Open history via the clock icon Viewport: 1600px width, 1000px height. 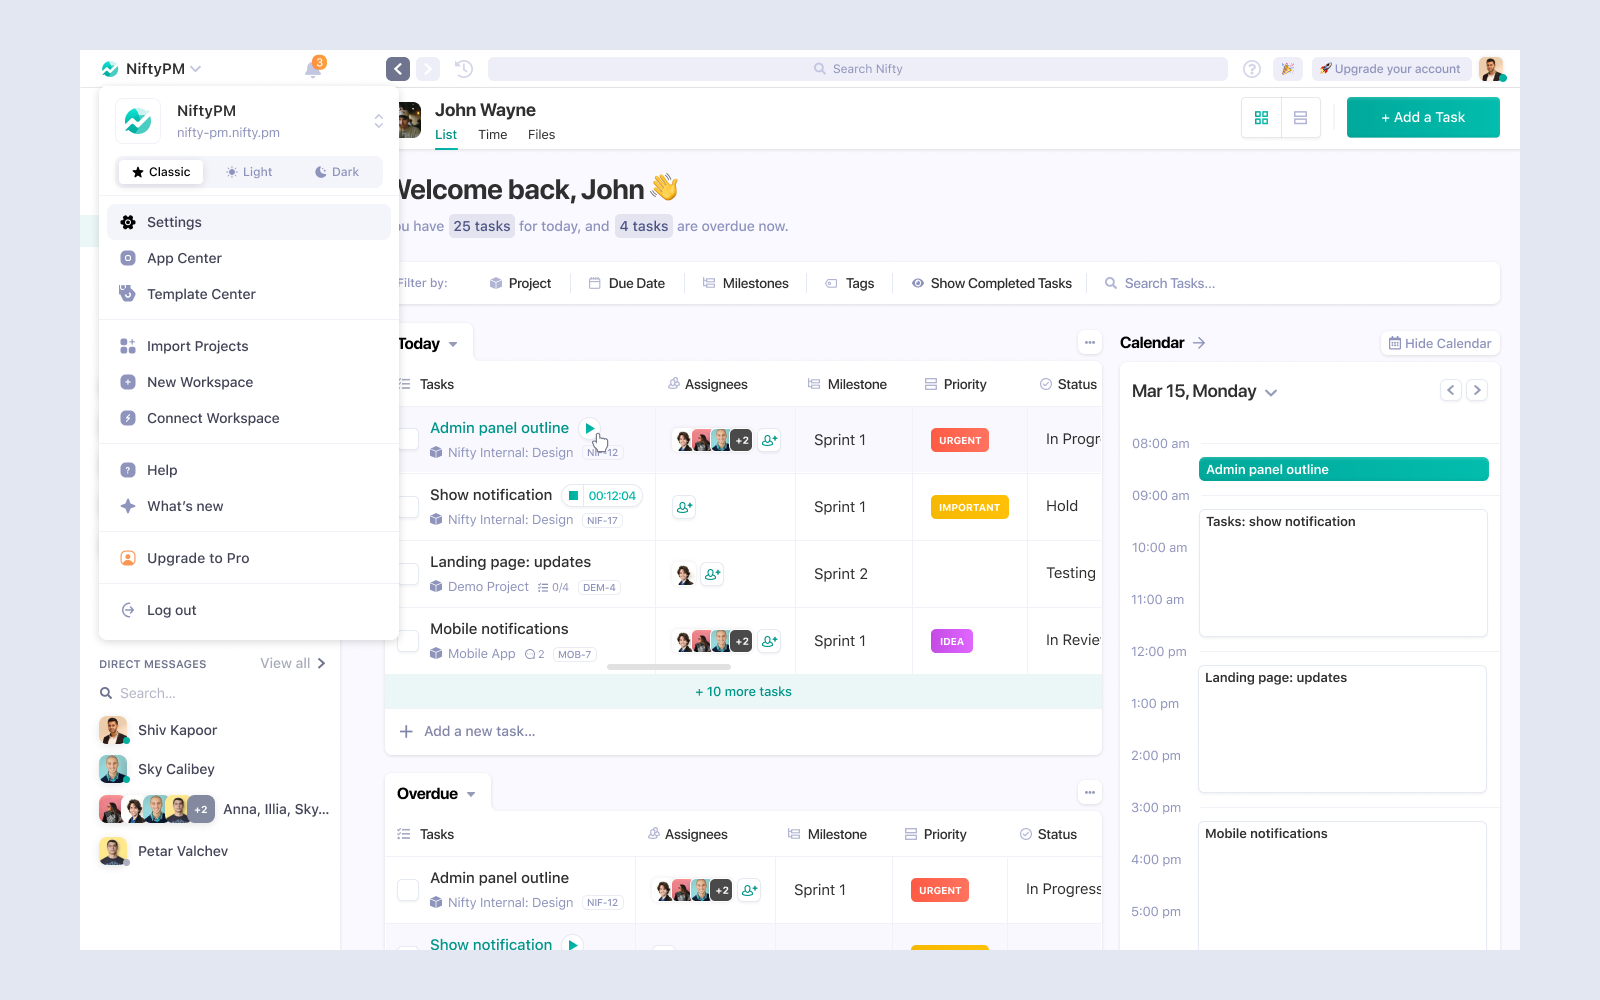[x=462, y=68]
